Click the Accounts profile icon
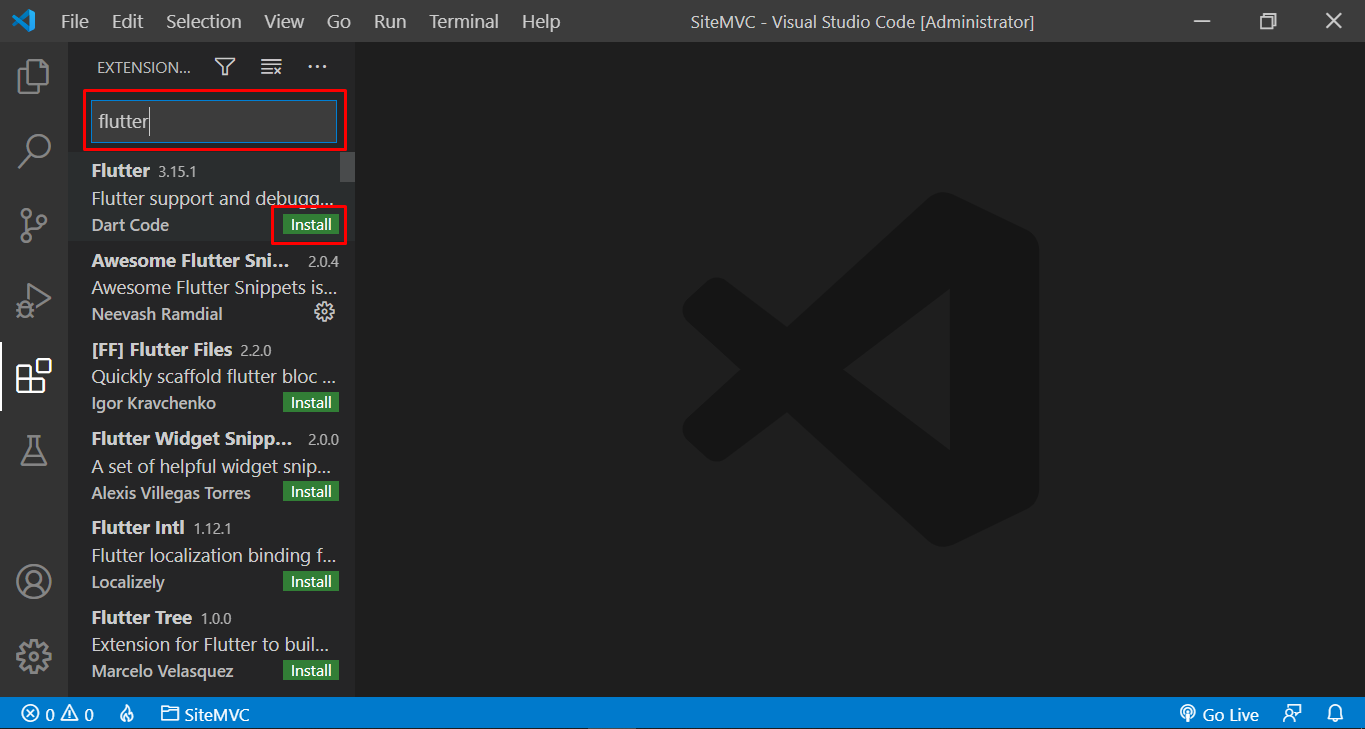Viewport: 1365px width, 729px height. pos(33,581)
